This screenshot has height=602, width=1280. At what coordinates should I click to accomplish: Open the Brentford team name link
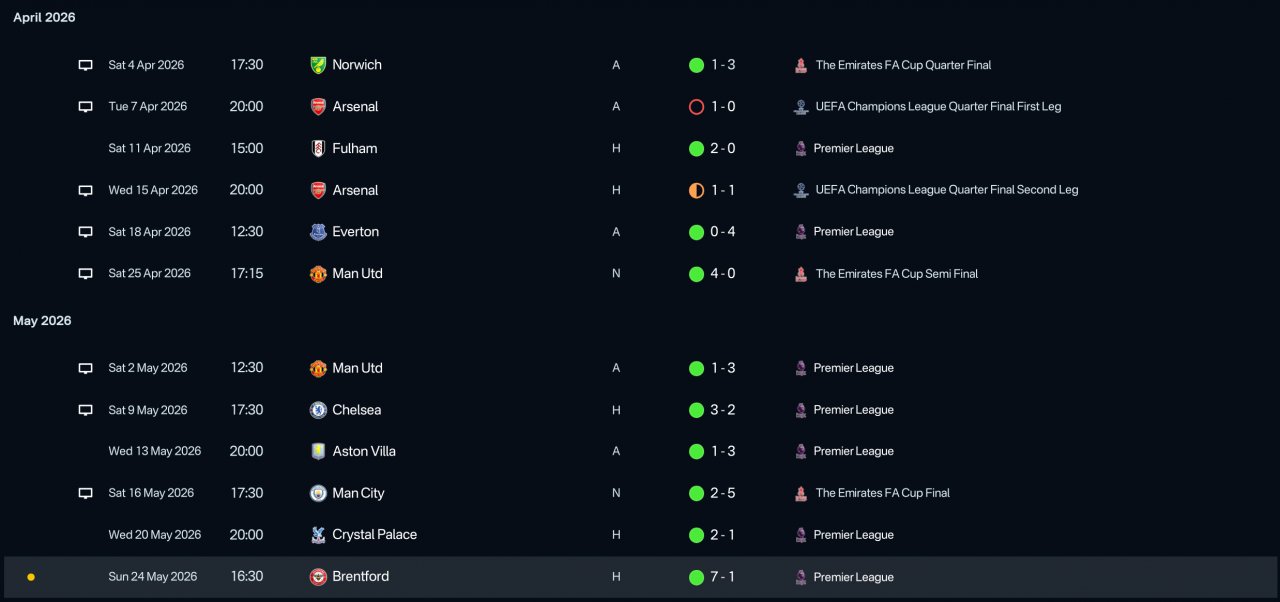(x=360, y=577)
